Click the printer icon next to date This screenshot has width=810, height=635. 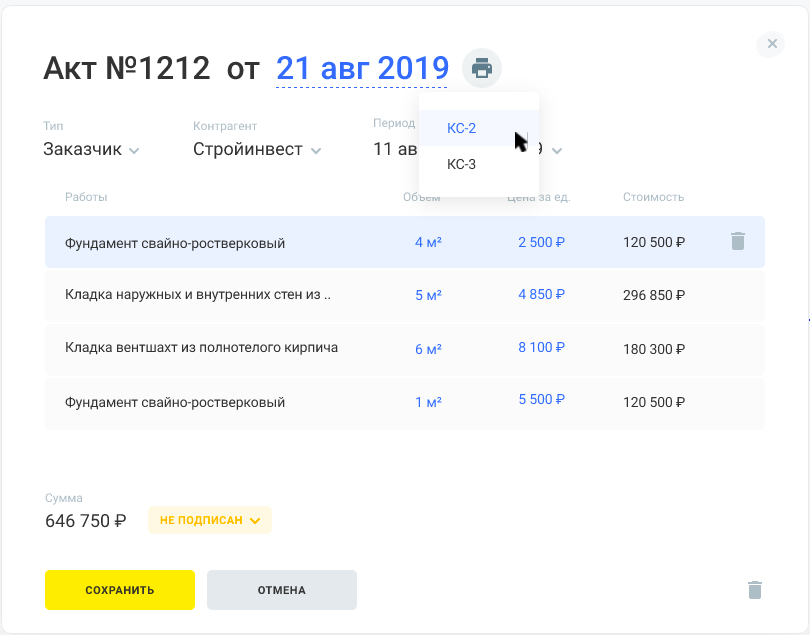(482, 69)
